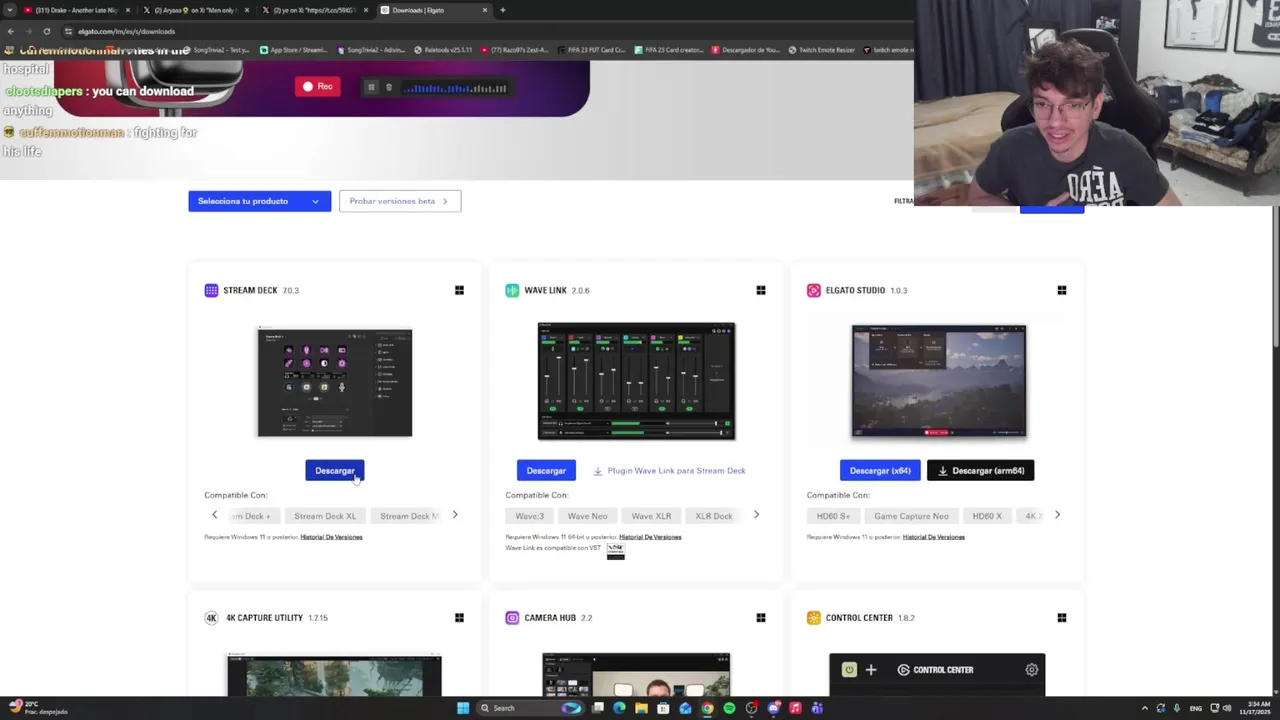The image size is (1280, 720).
Task: Click the Stream Deck app icon
Action: [x=211, y=290]
